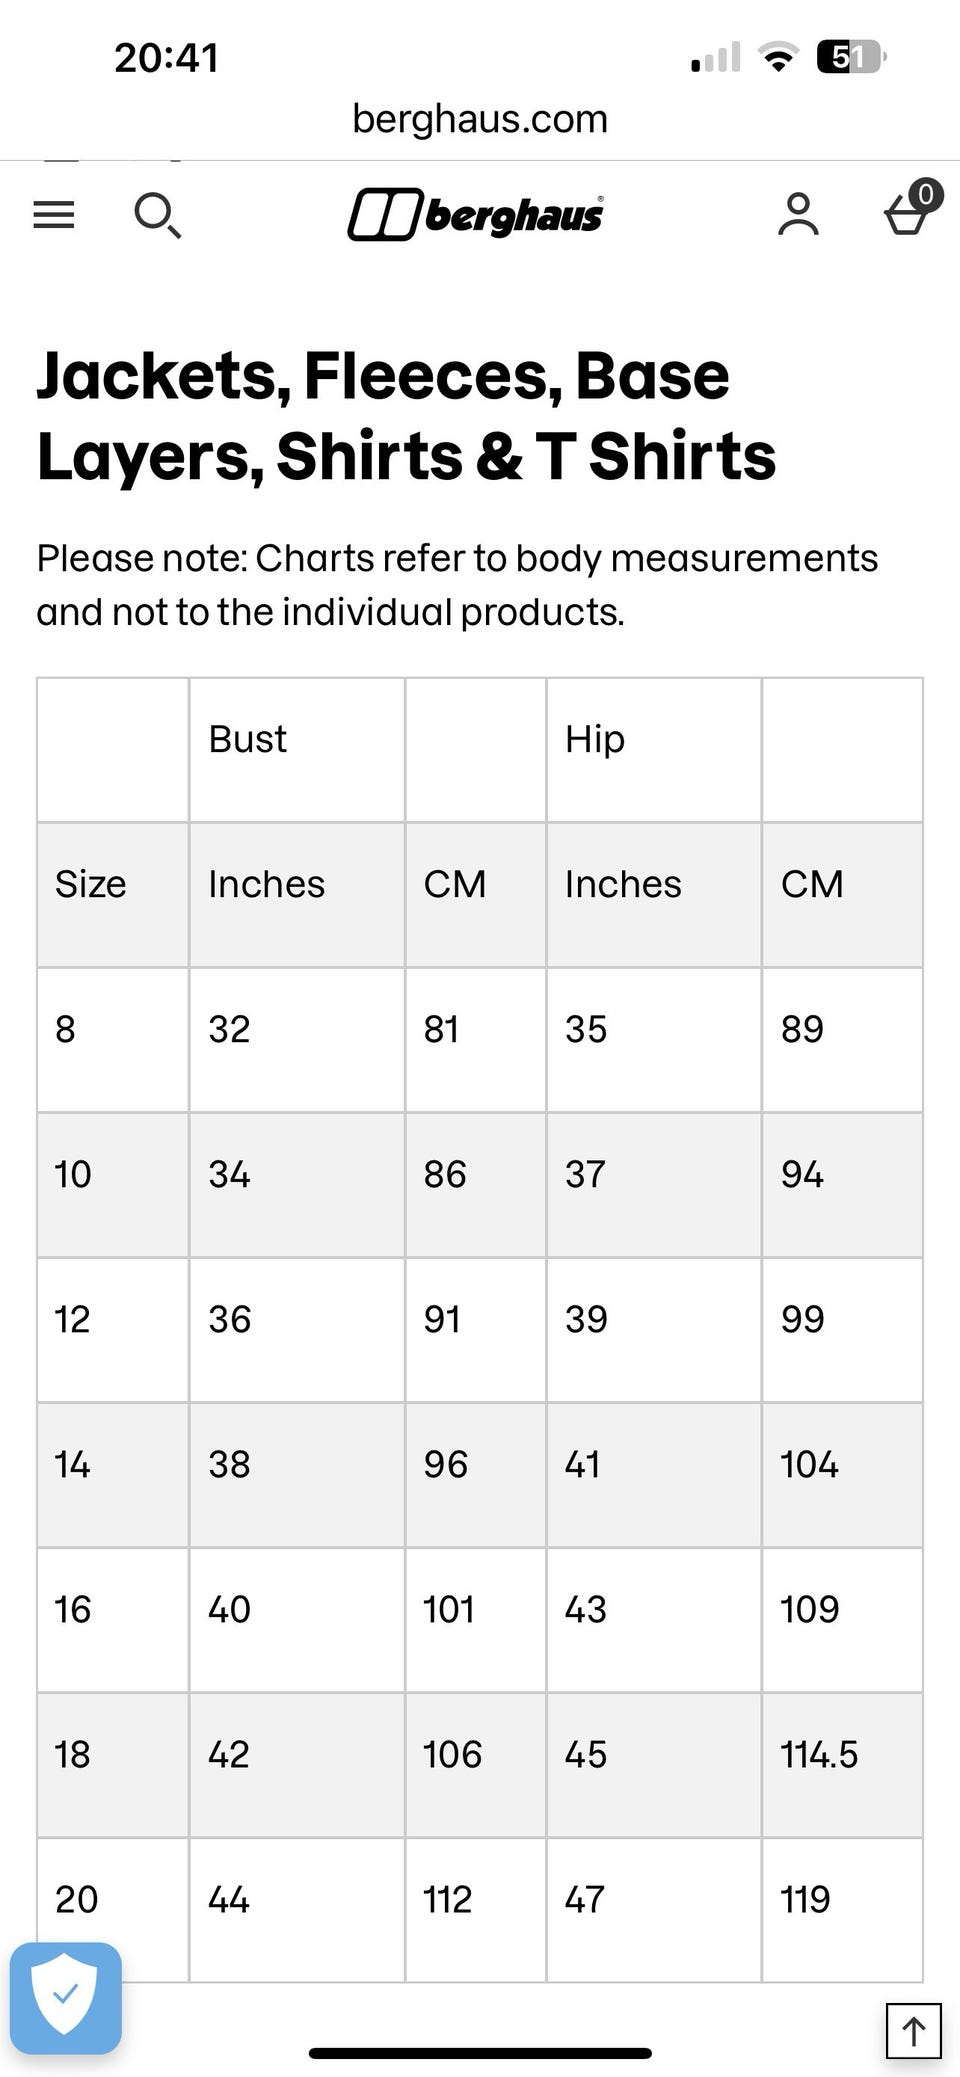Click the Jackets, Fleeces, Base Layers heading

406,416
